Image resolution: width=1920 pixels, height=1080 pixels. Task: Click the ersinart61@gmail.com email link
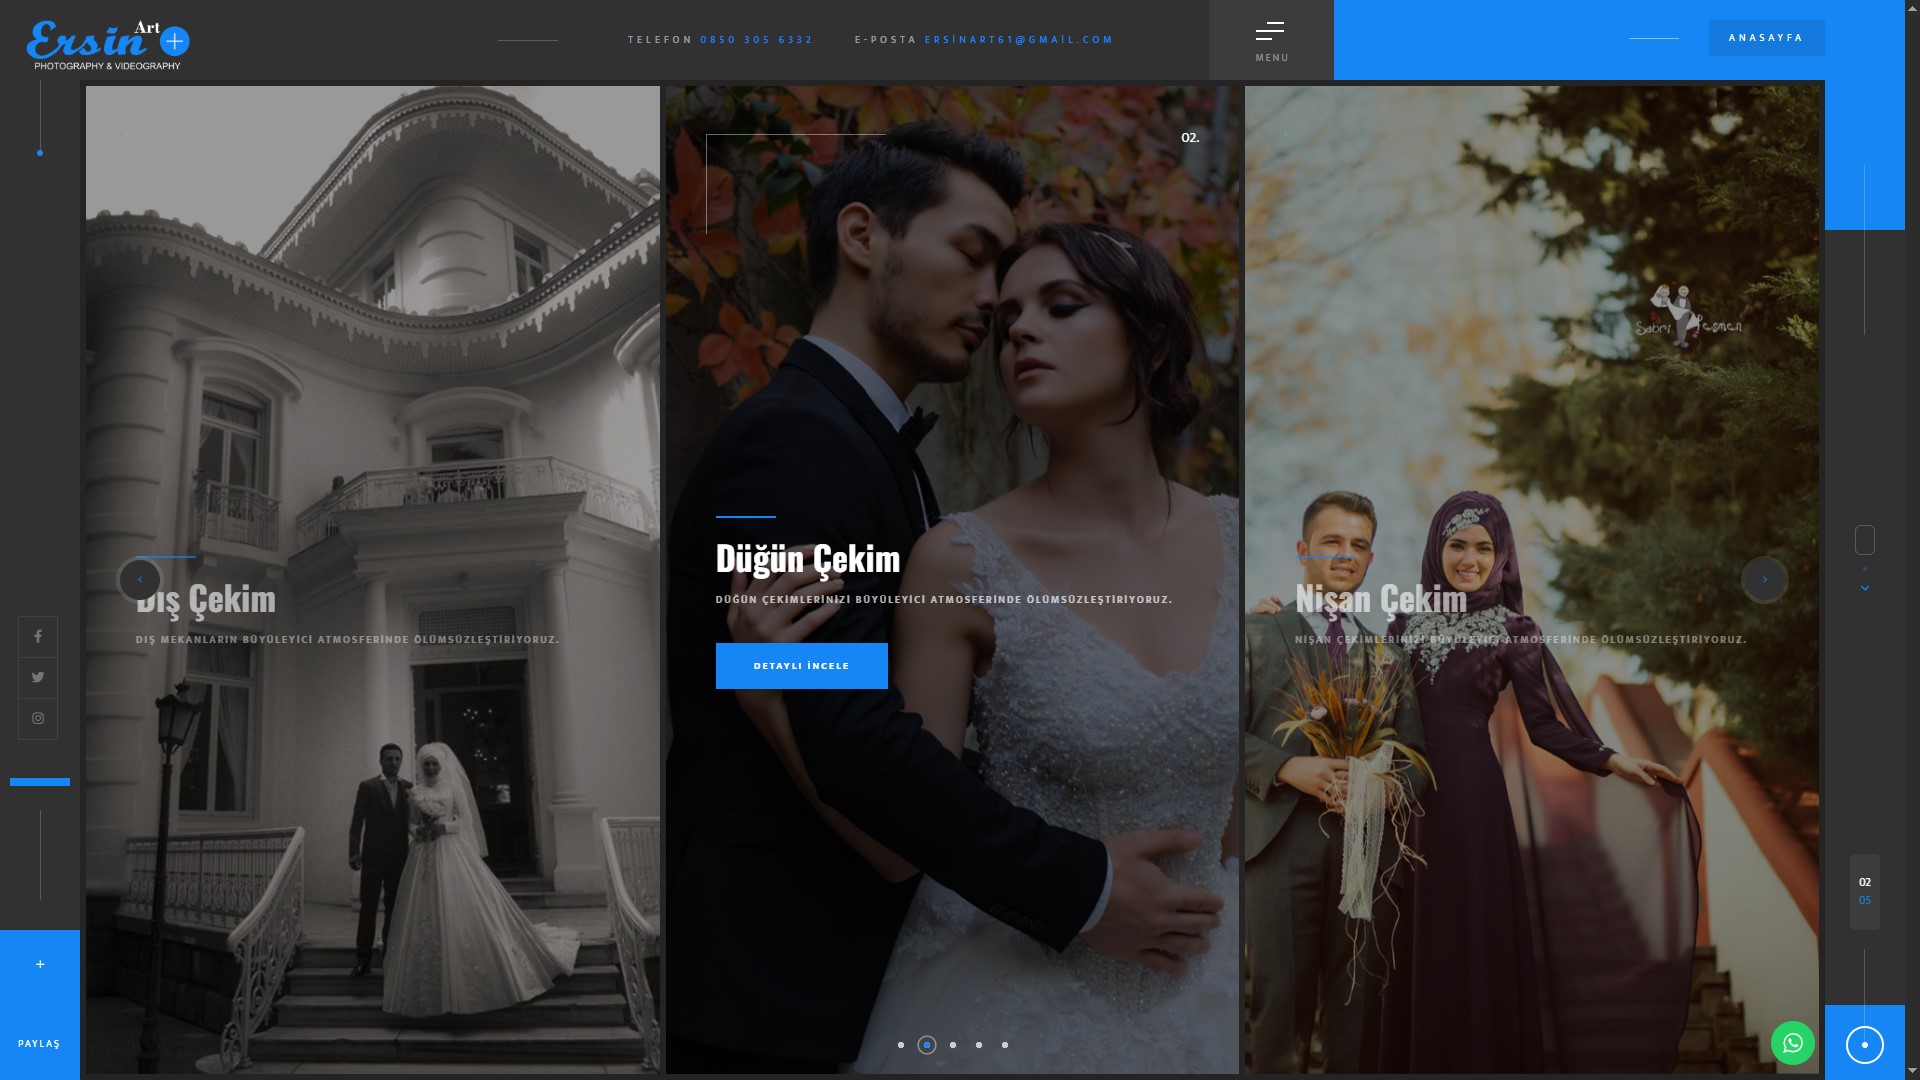coord(1019,40)
